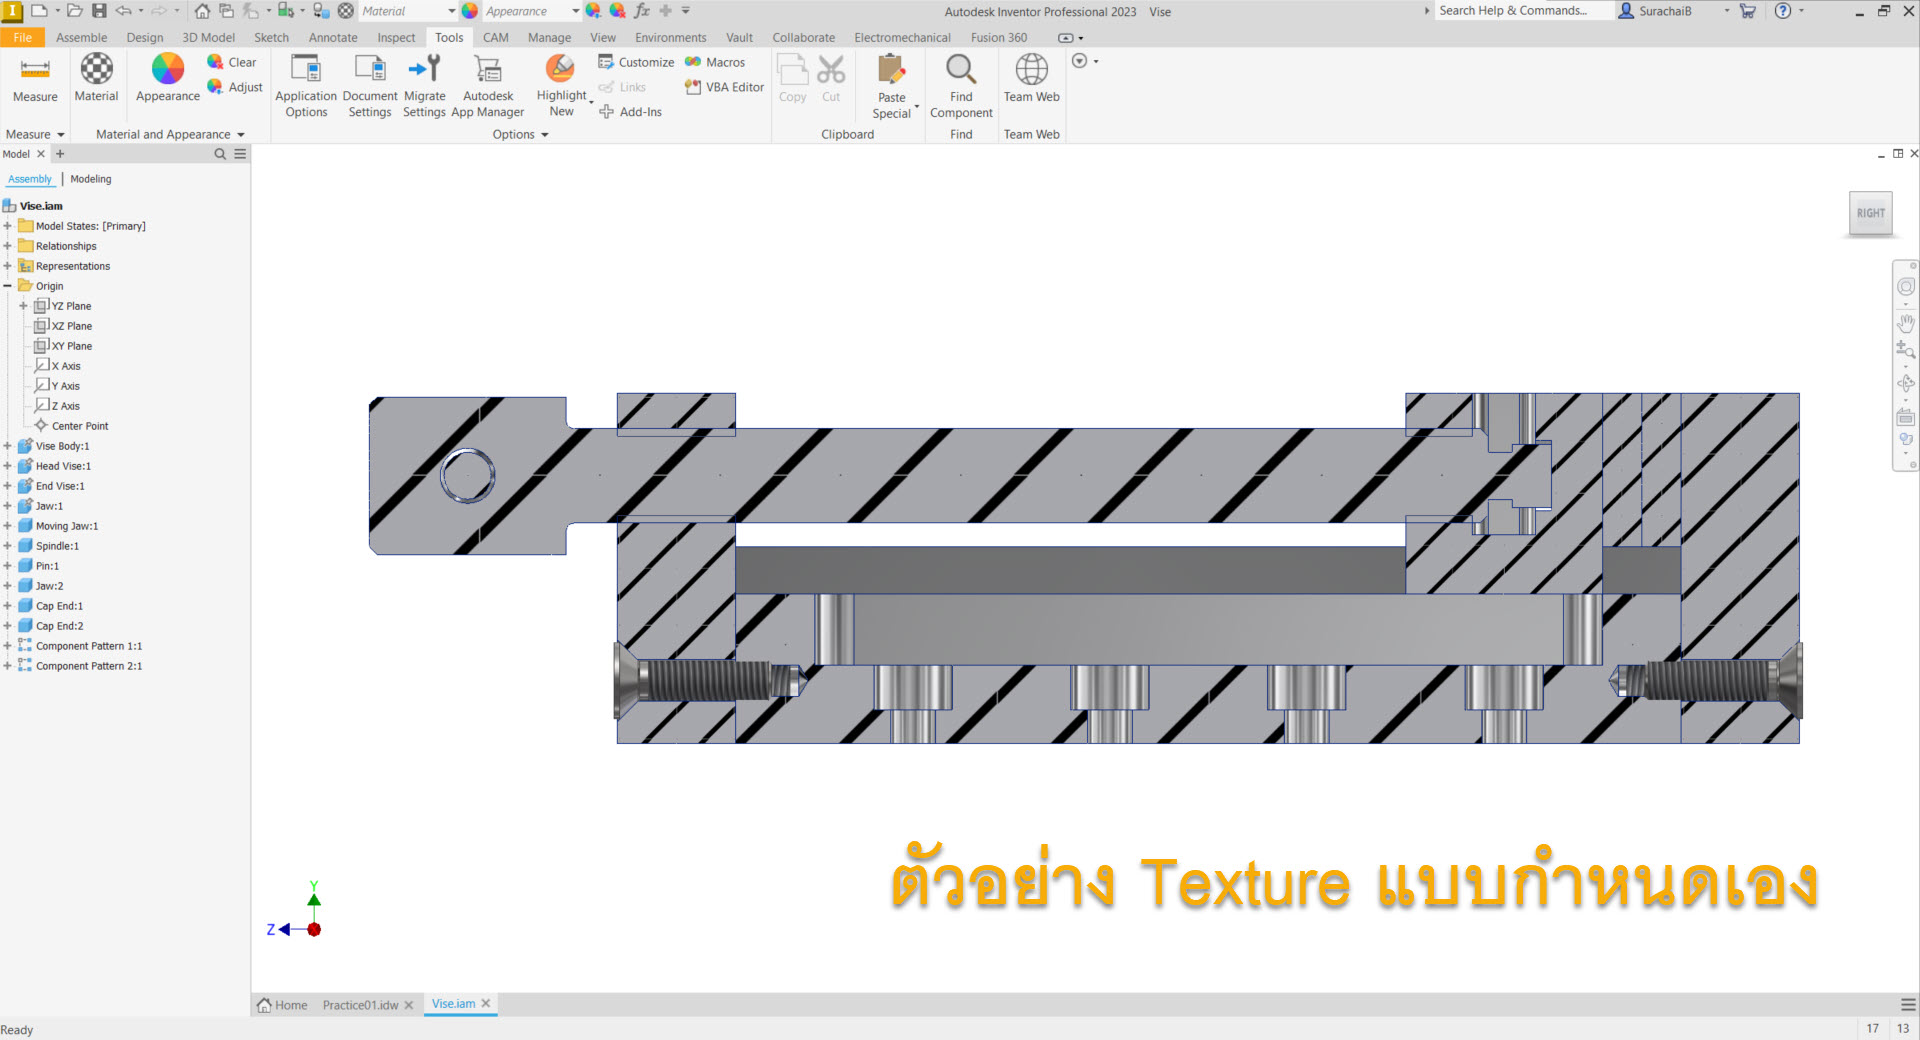Click the RIGHT face of ViewCube
The height and width of the screenshot is (1040, 1920).
point(1870,213)
